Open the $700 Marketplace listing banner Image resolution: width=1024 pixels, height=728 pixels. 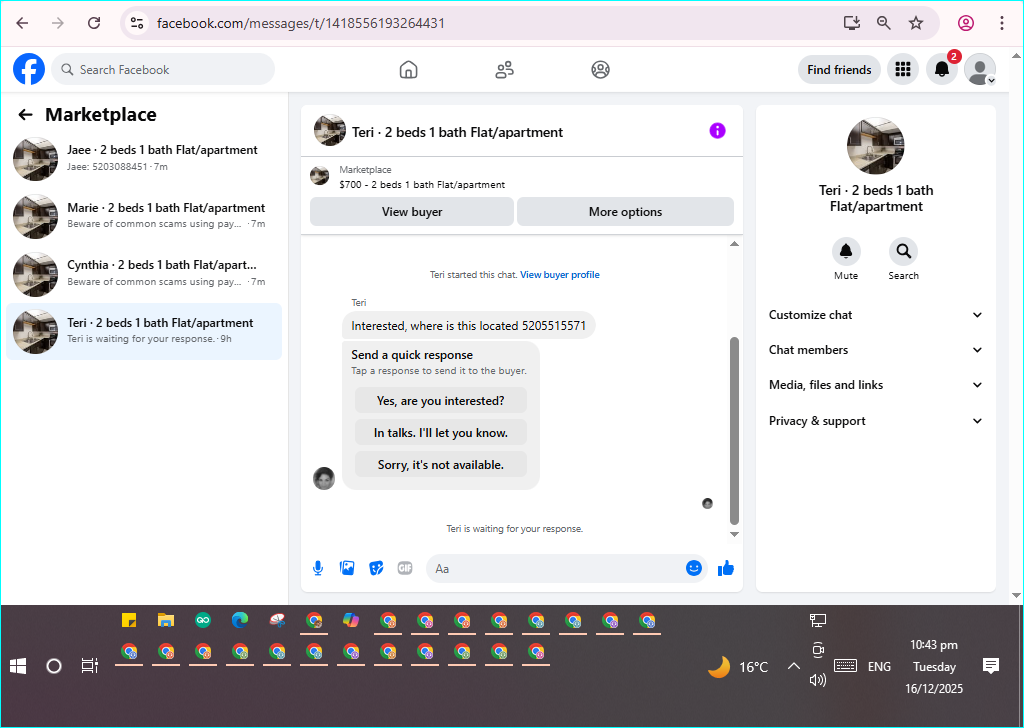tap(522, 177)
